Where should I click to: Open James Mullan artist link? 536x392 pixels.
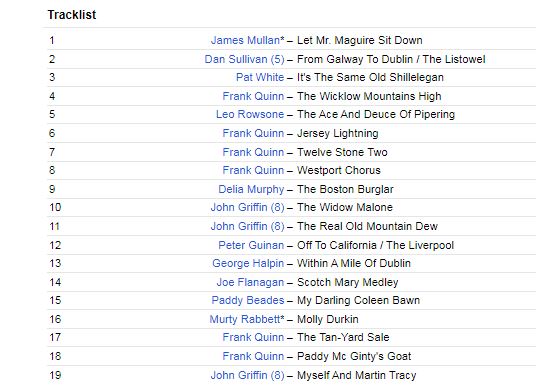(247, 40)
